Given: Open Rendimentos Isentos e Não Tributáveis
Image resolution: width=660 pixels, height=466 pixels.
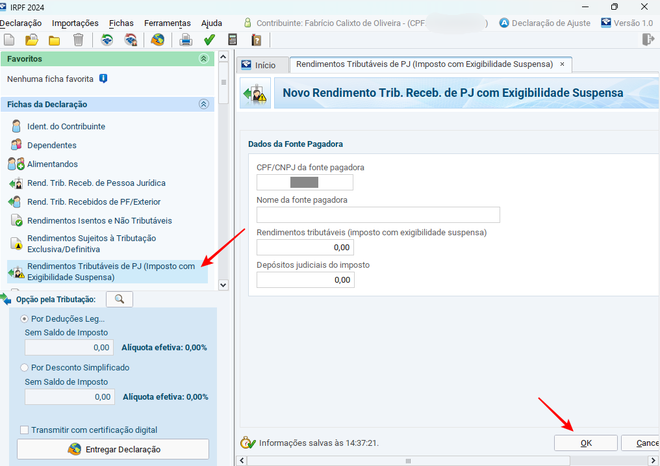Looking at the screenshot, I should [x=100, y=221].
